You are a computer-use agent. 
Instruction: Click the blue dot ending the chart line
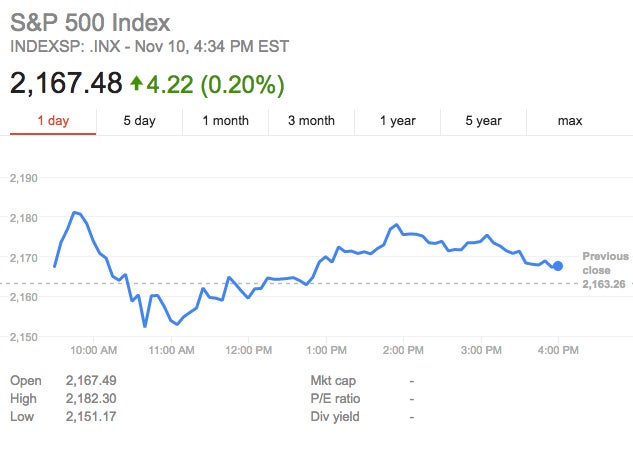pyautogui.click(x=558, y=266)
